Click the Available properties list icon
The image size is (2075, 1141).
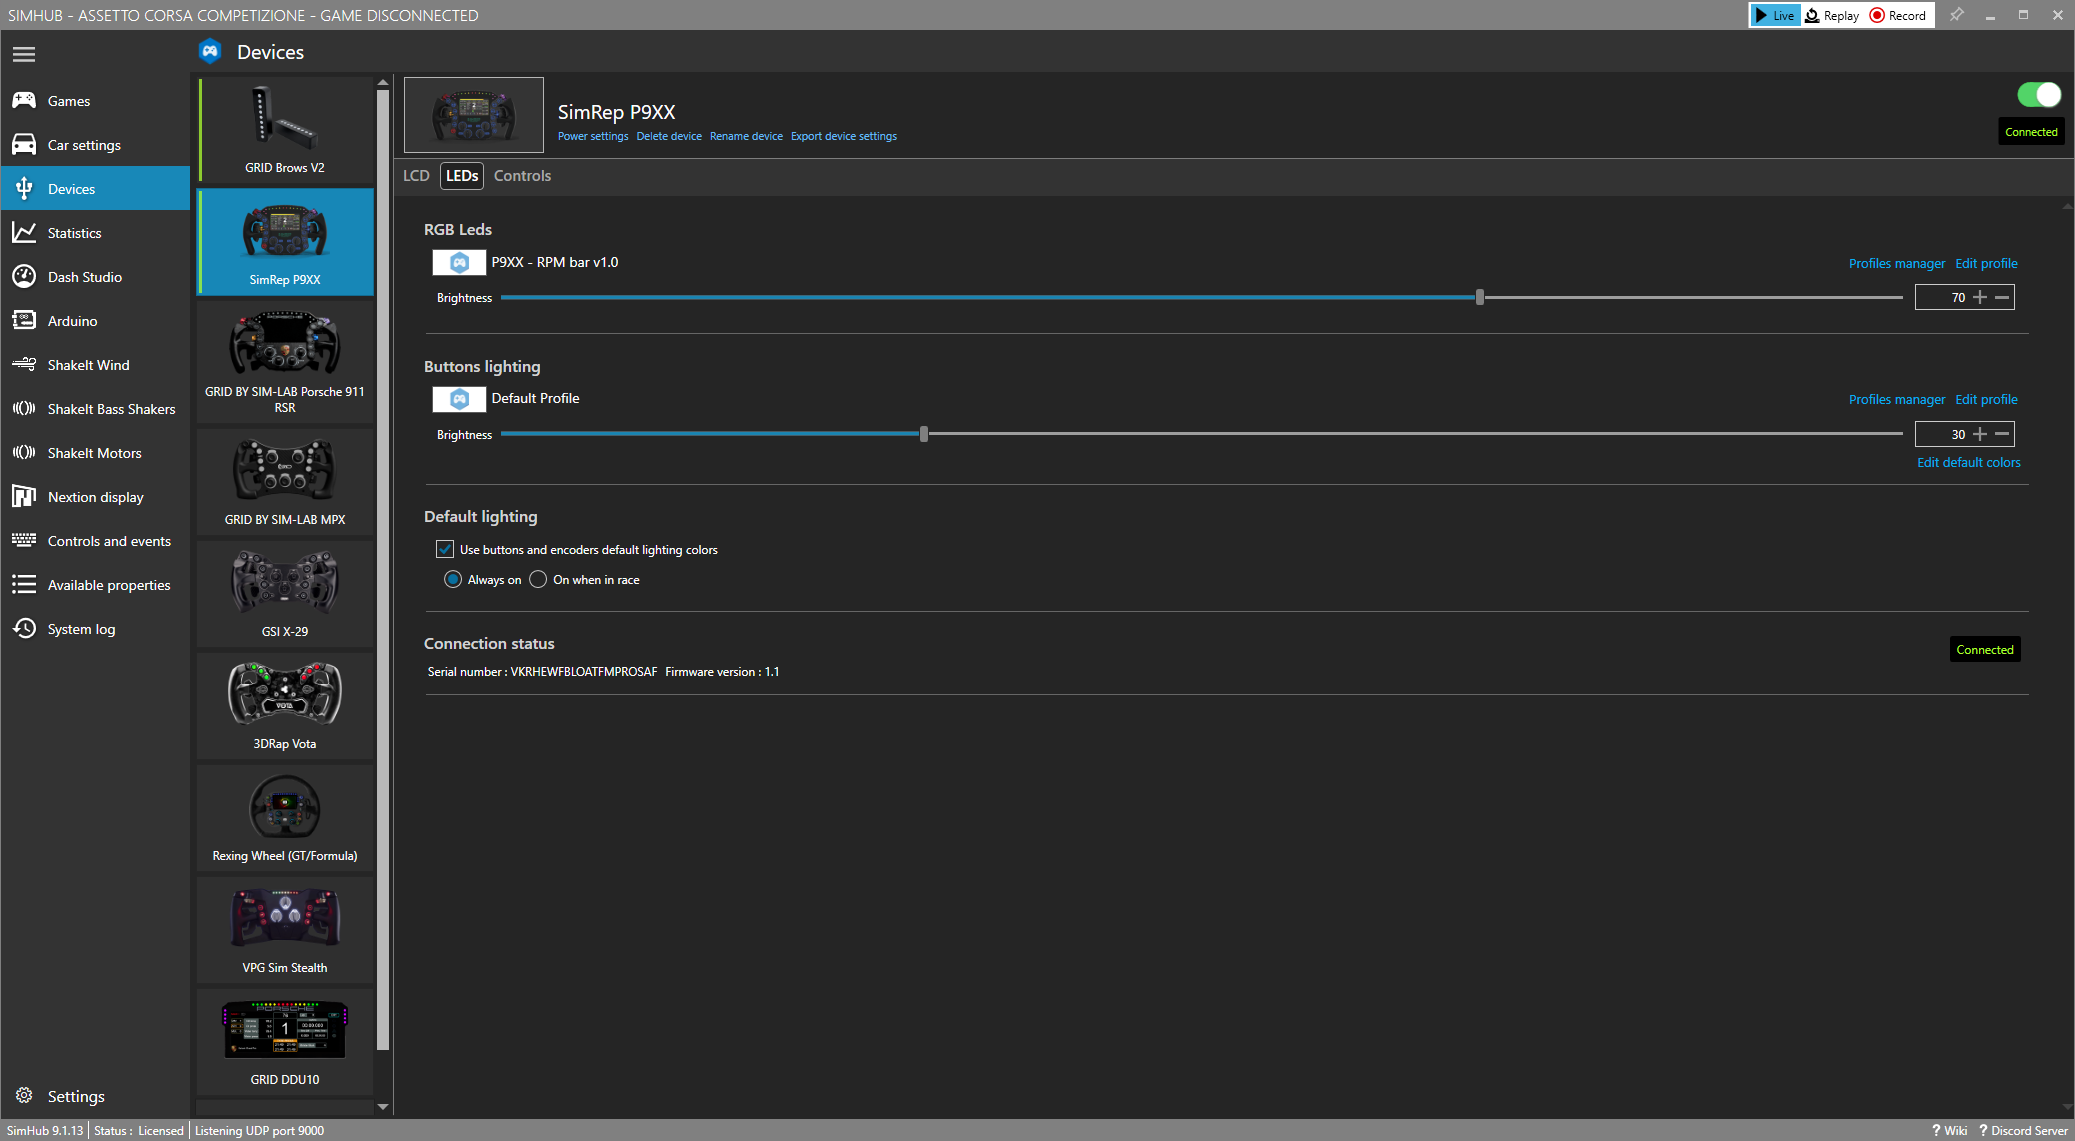point(24,584)
